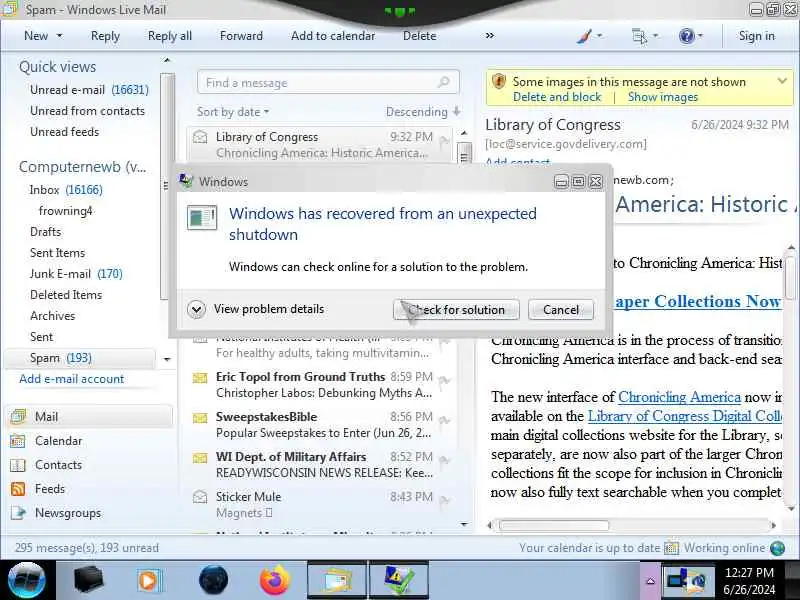800x600 pixels.
Task: Click Reply all in the toolbar
Action: coord(170,36)
